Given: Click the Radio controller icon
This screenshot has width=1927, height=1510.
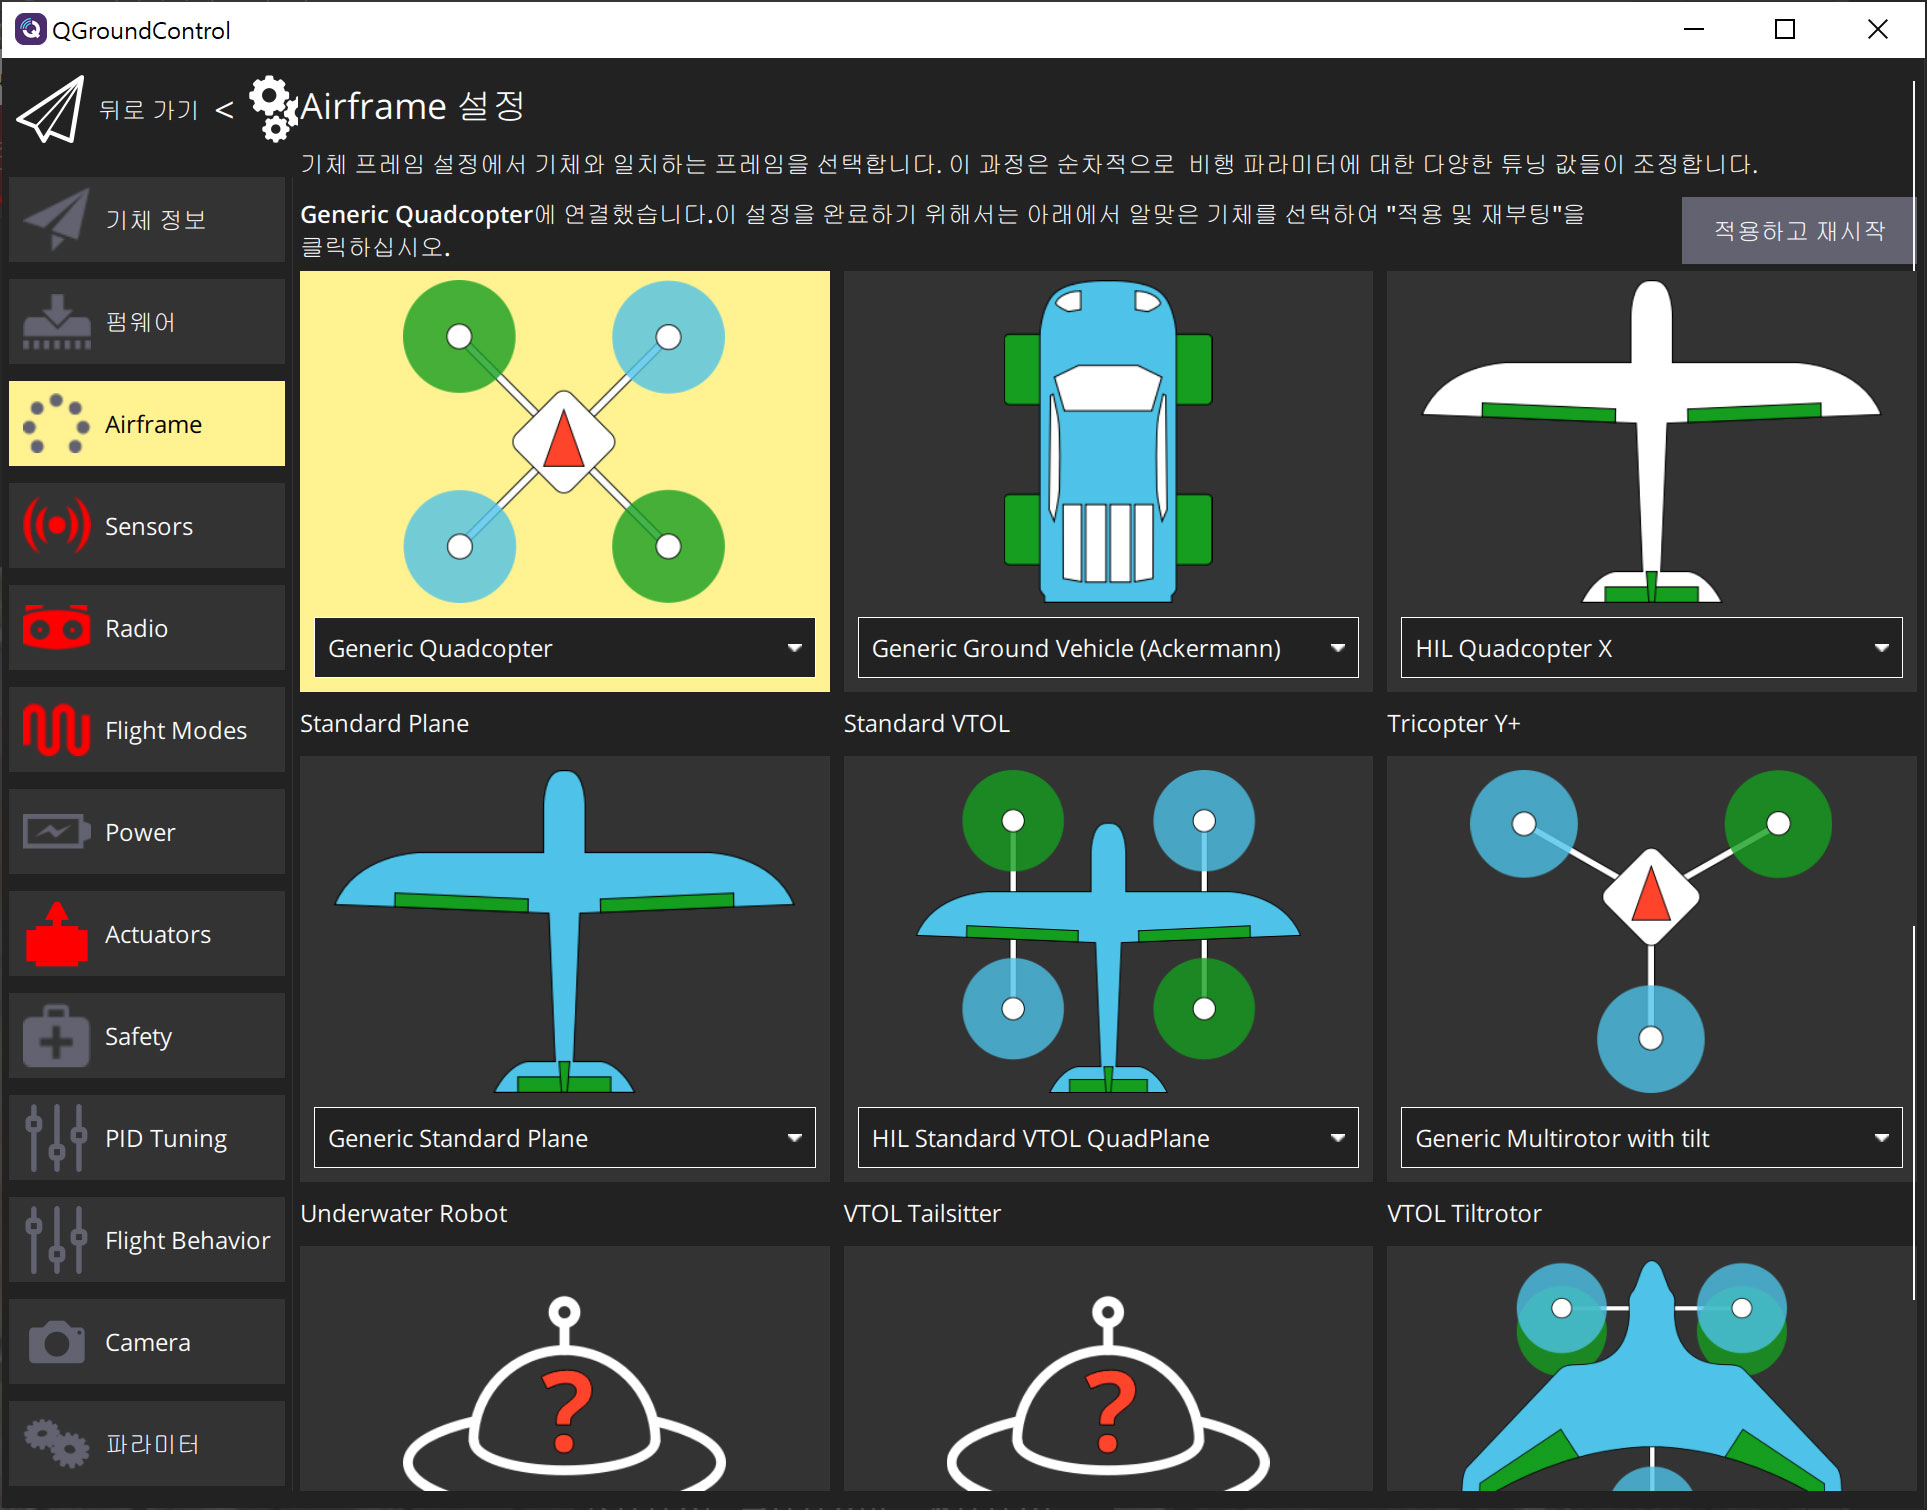Looking at the screenshot, I should pyautogui.click(x=56, y=628).
